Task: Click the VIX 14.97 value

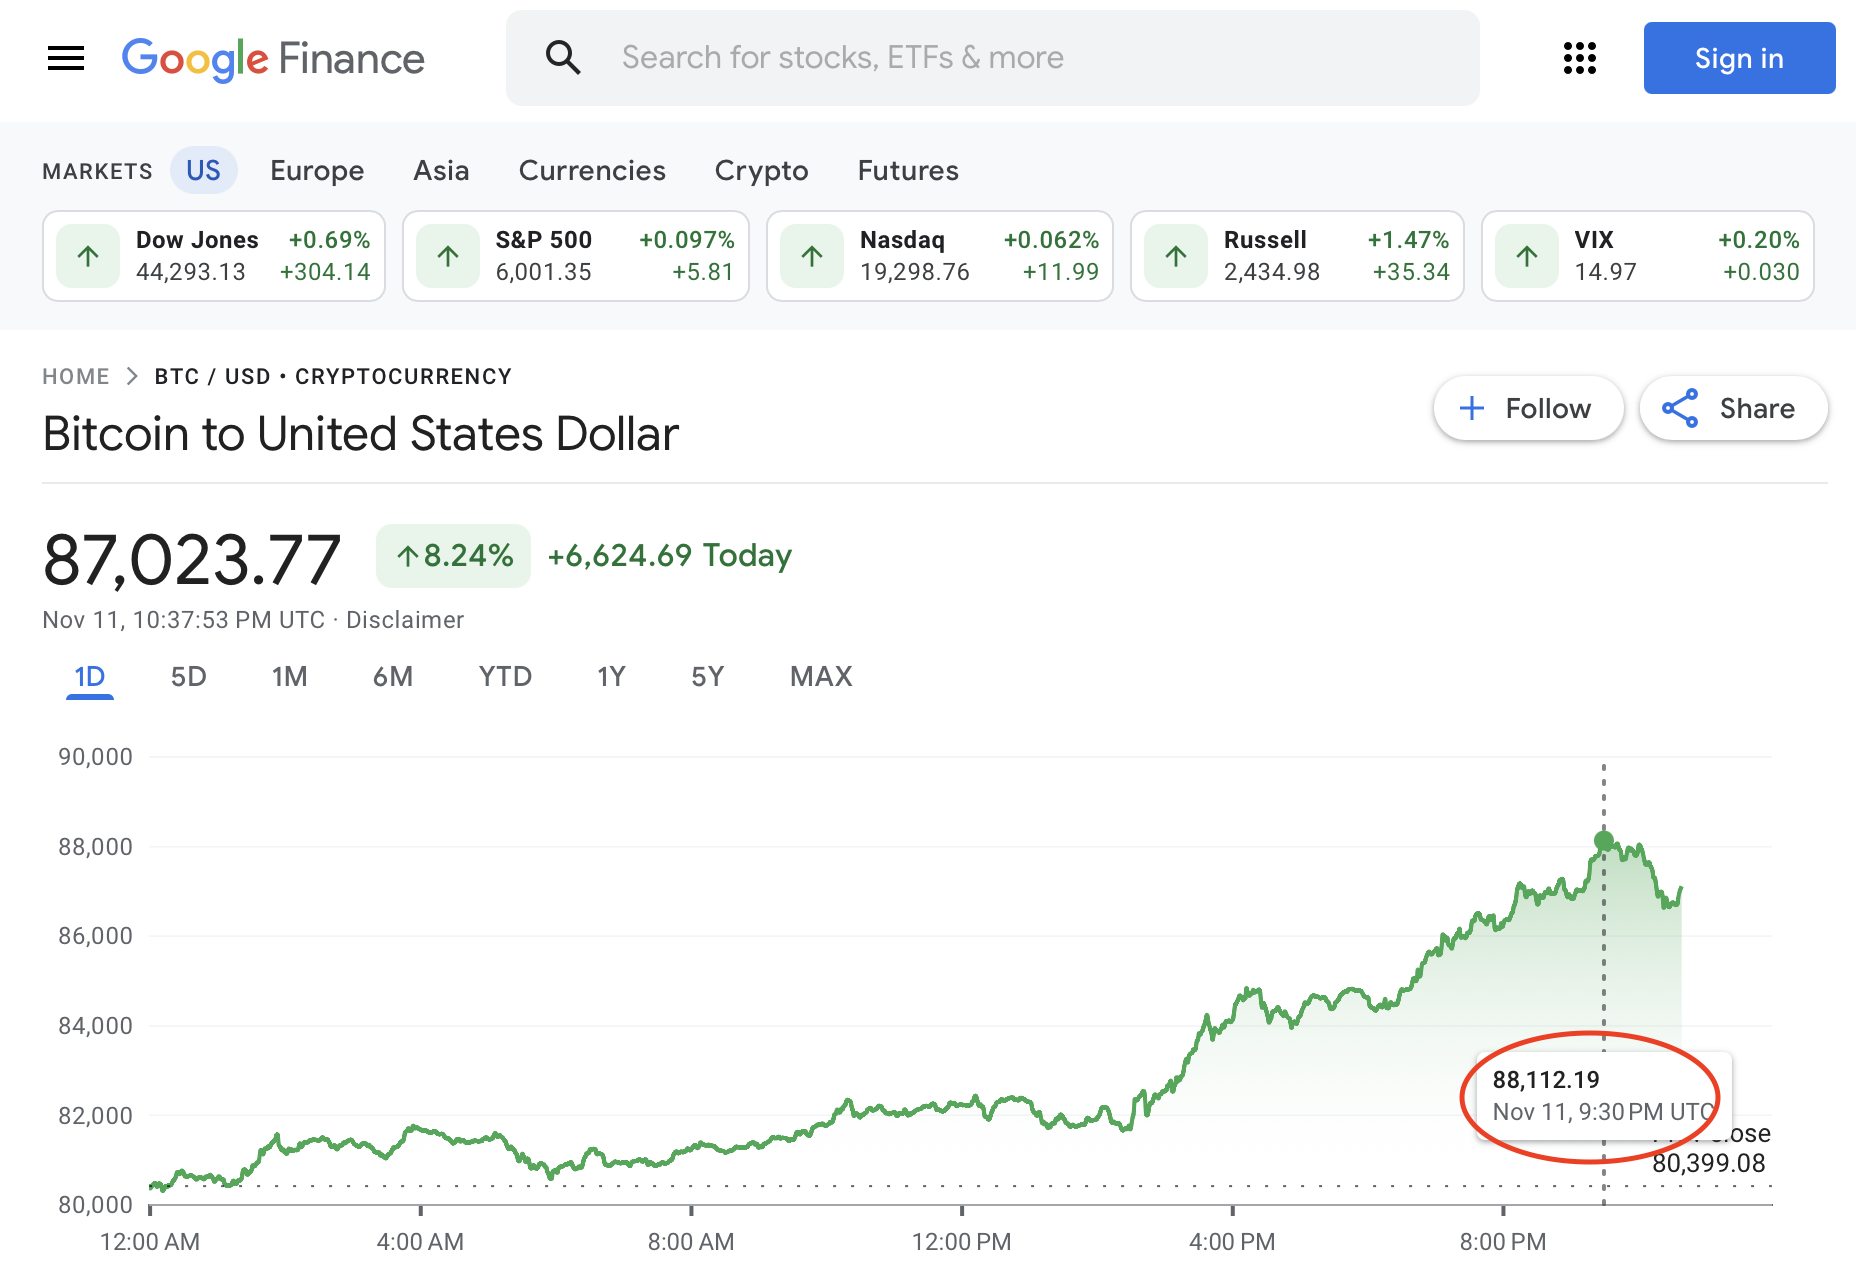Action: [x=1605, y=272]
